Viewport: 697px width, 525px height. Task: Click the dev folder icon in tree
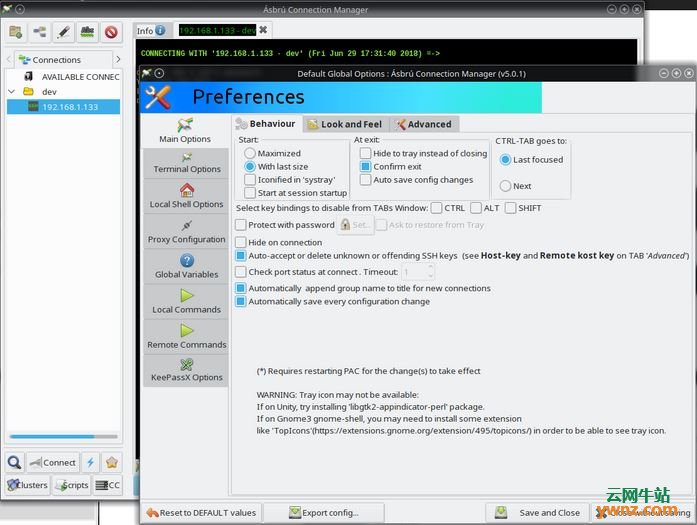click(x=28, y=92)
